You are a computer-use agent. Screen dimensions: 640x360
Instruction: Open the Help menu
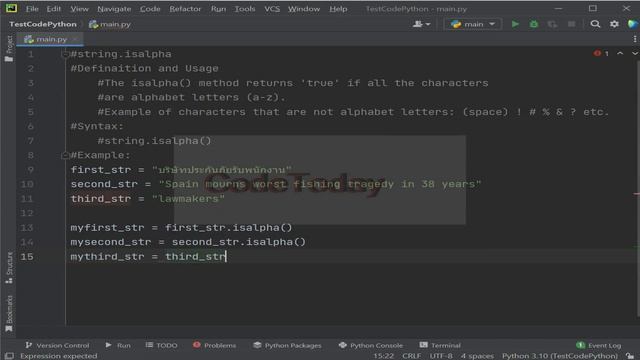pos(338,9)
